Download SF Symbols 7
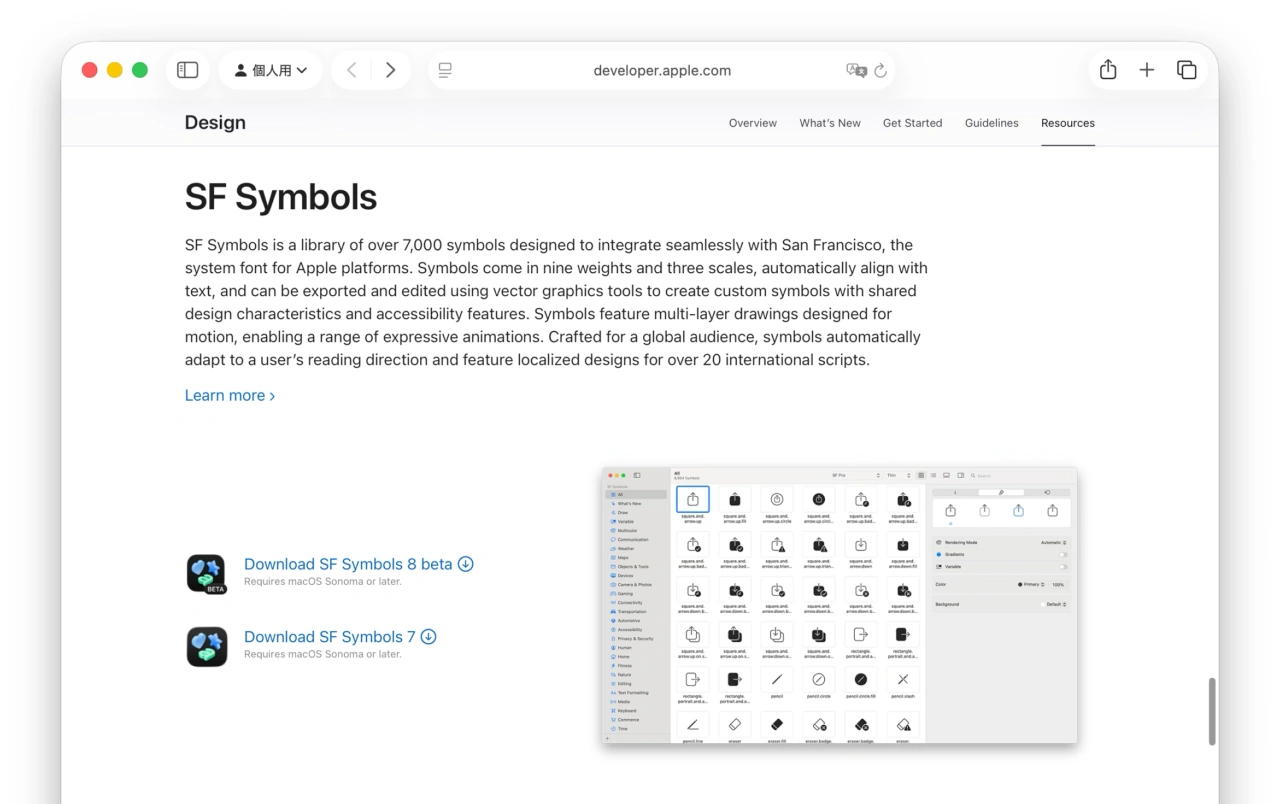This screenshot has height=804, width=1280. tap(340, 637)
